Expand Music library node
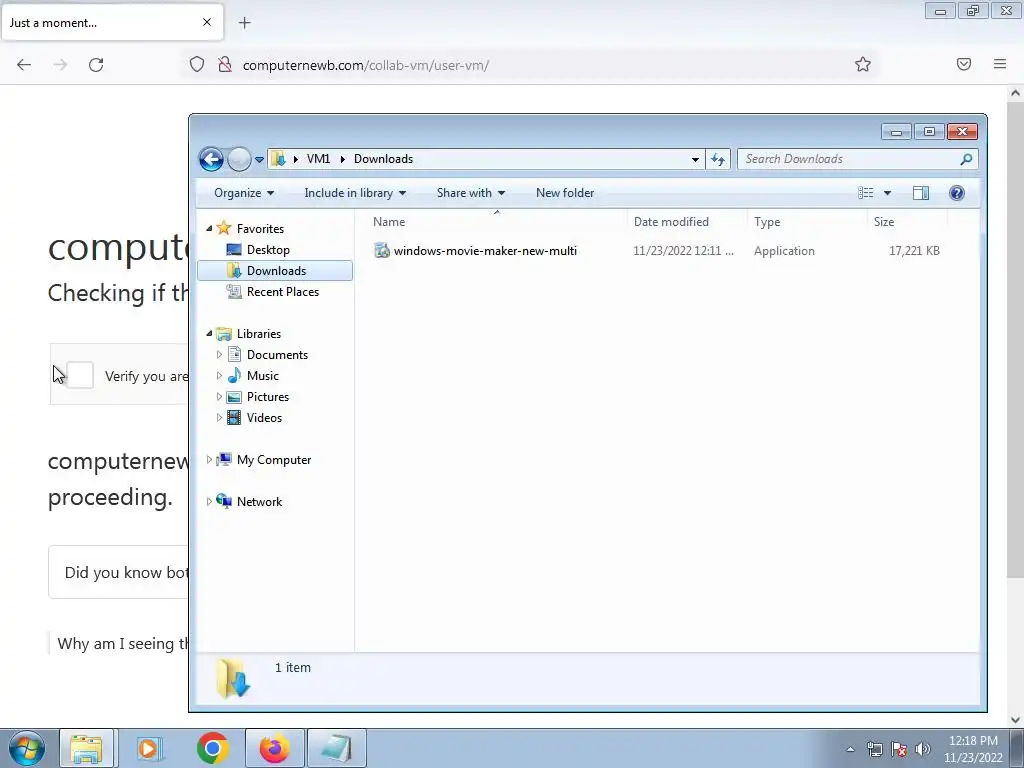Image resolution: width=1024 pixels, height=768 pixels. [x=219, y=376]
